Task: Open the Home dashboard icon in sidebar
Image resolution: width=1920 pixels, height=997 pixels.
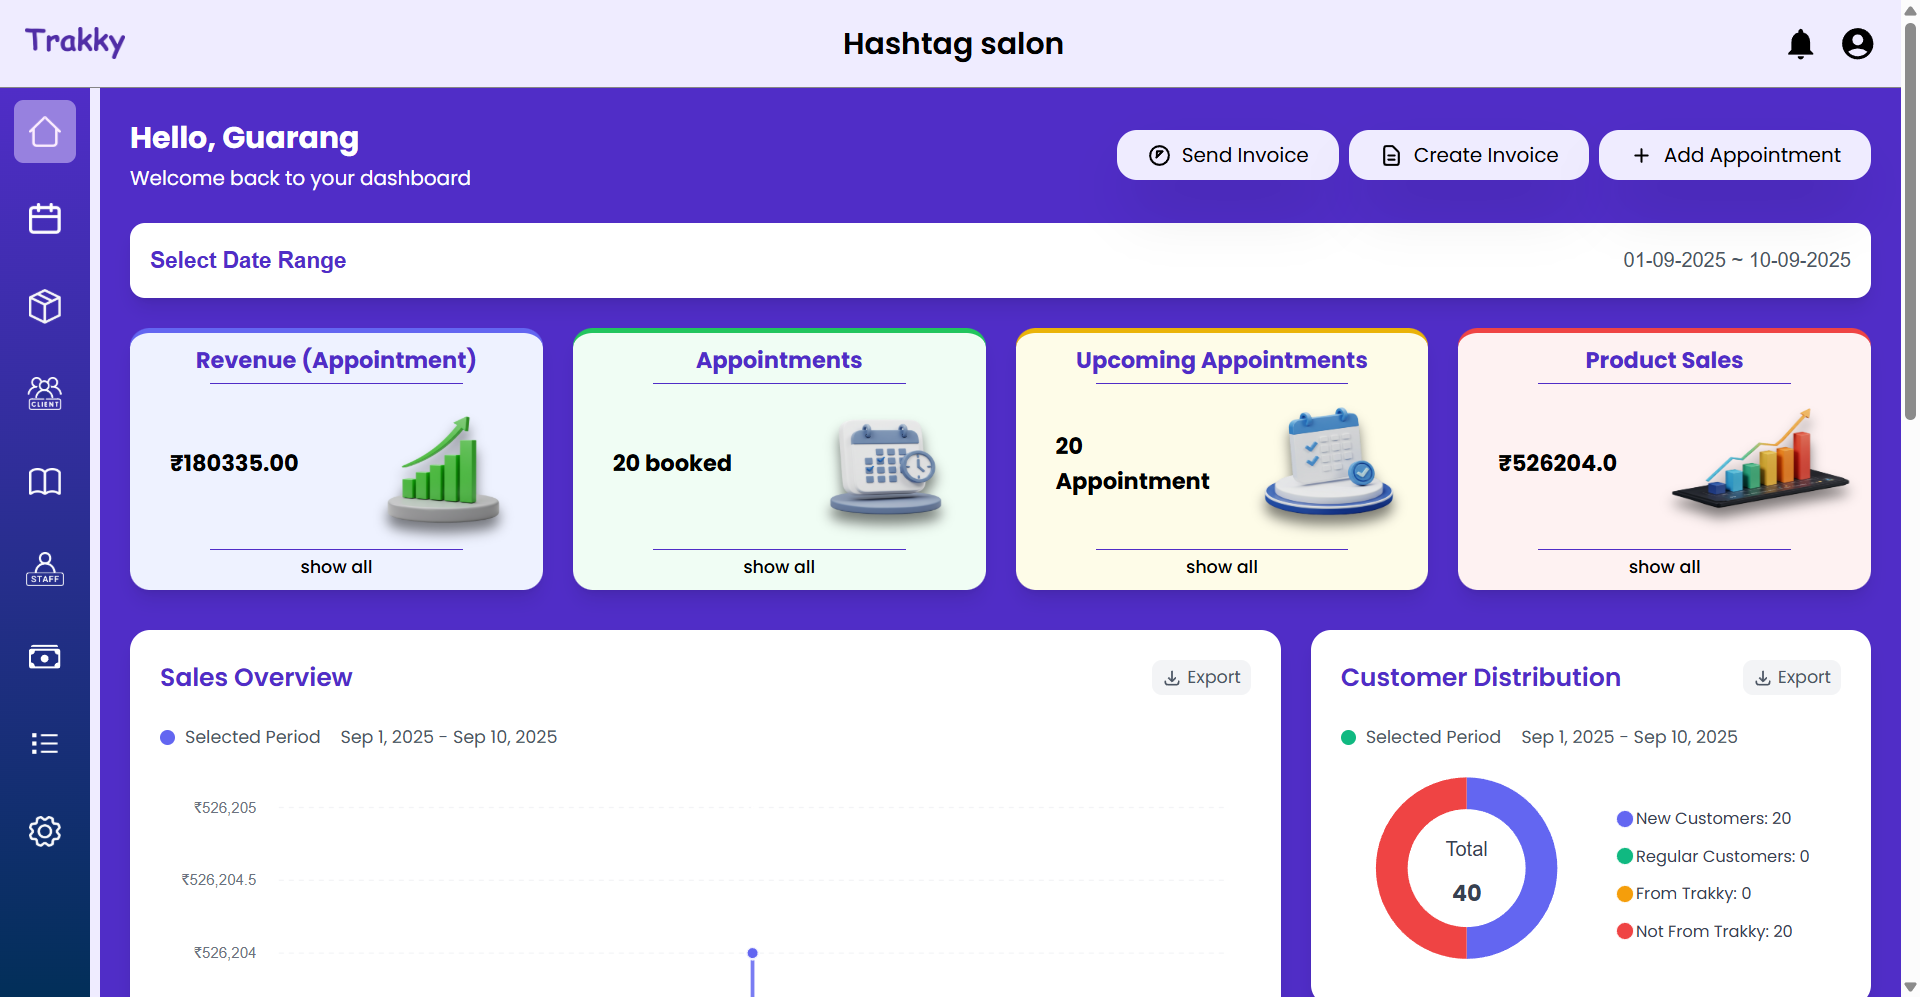Action: (x=45, y=132)
